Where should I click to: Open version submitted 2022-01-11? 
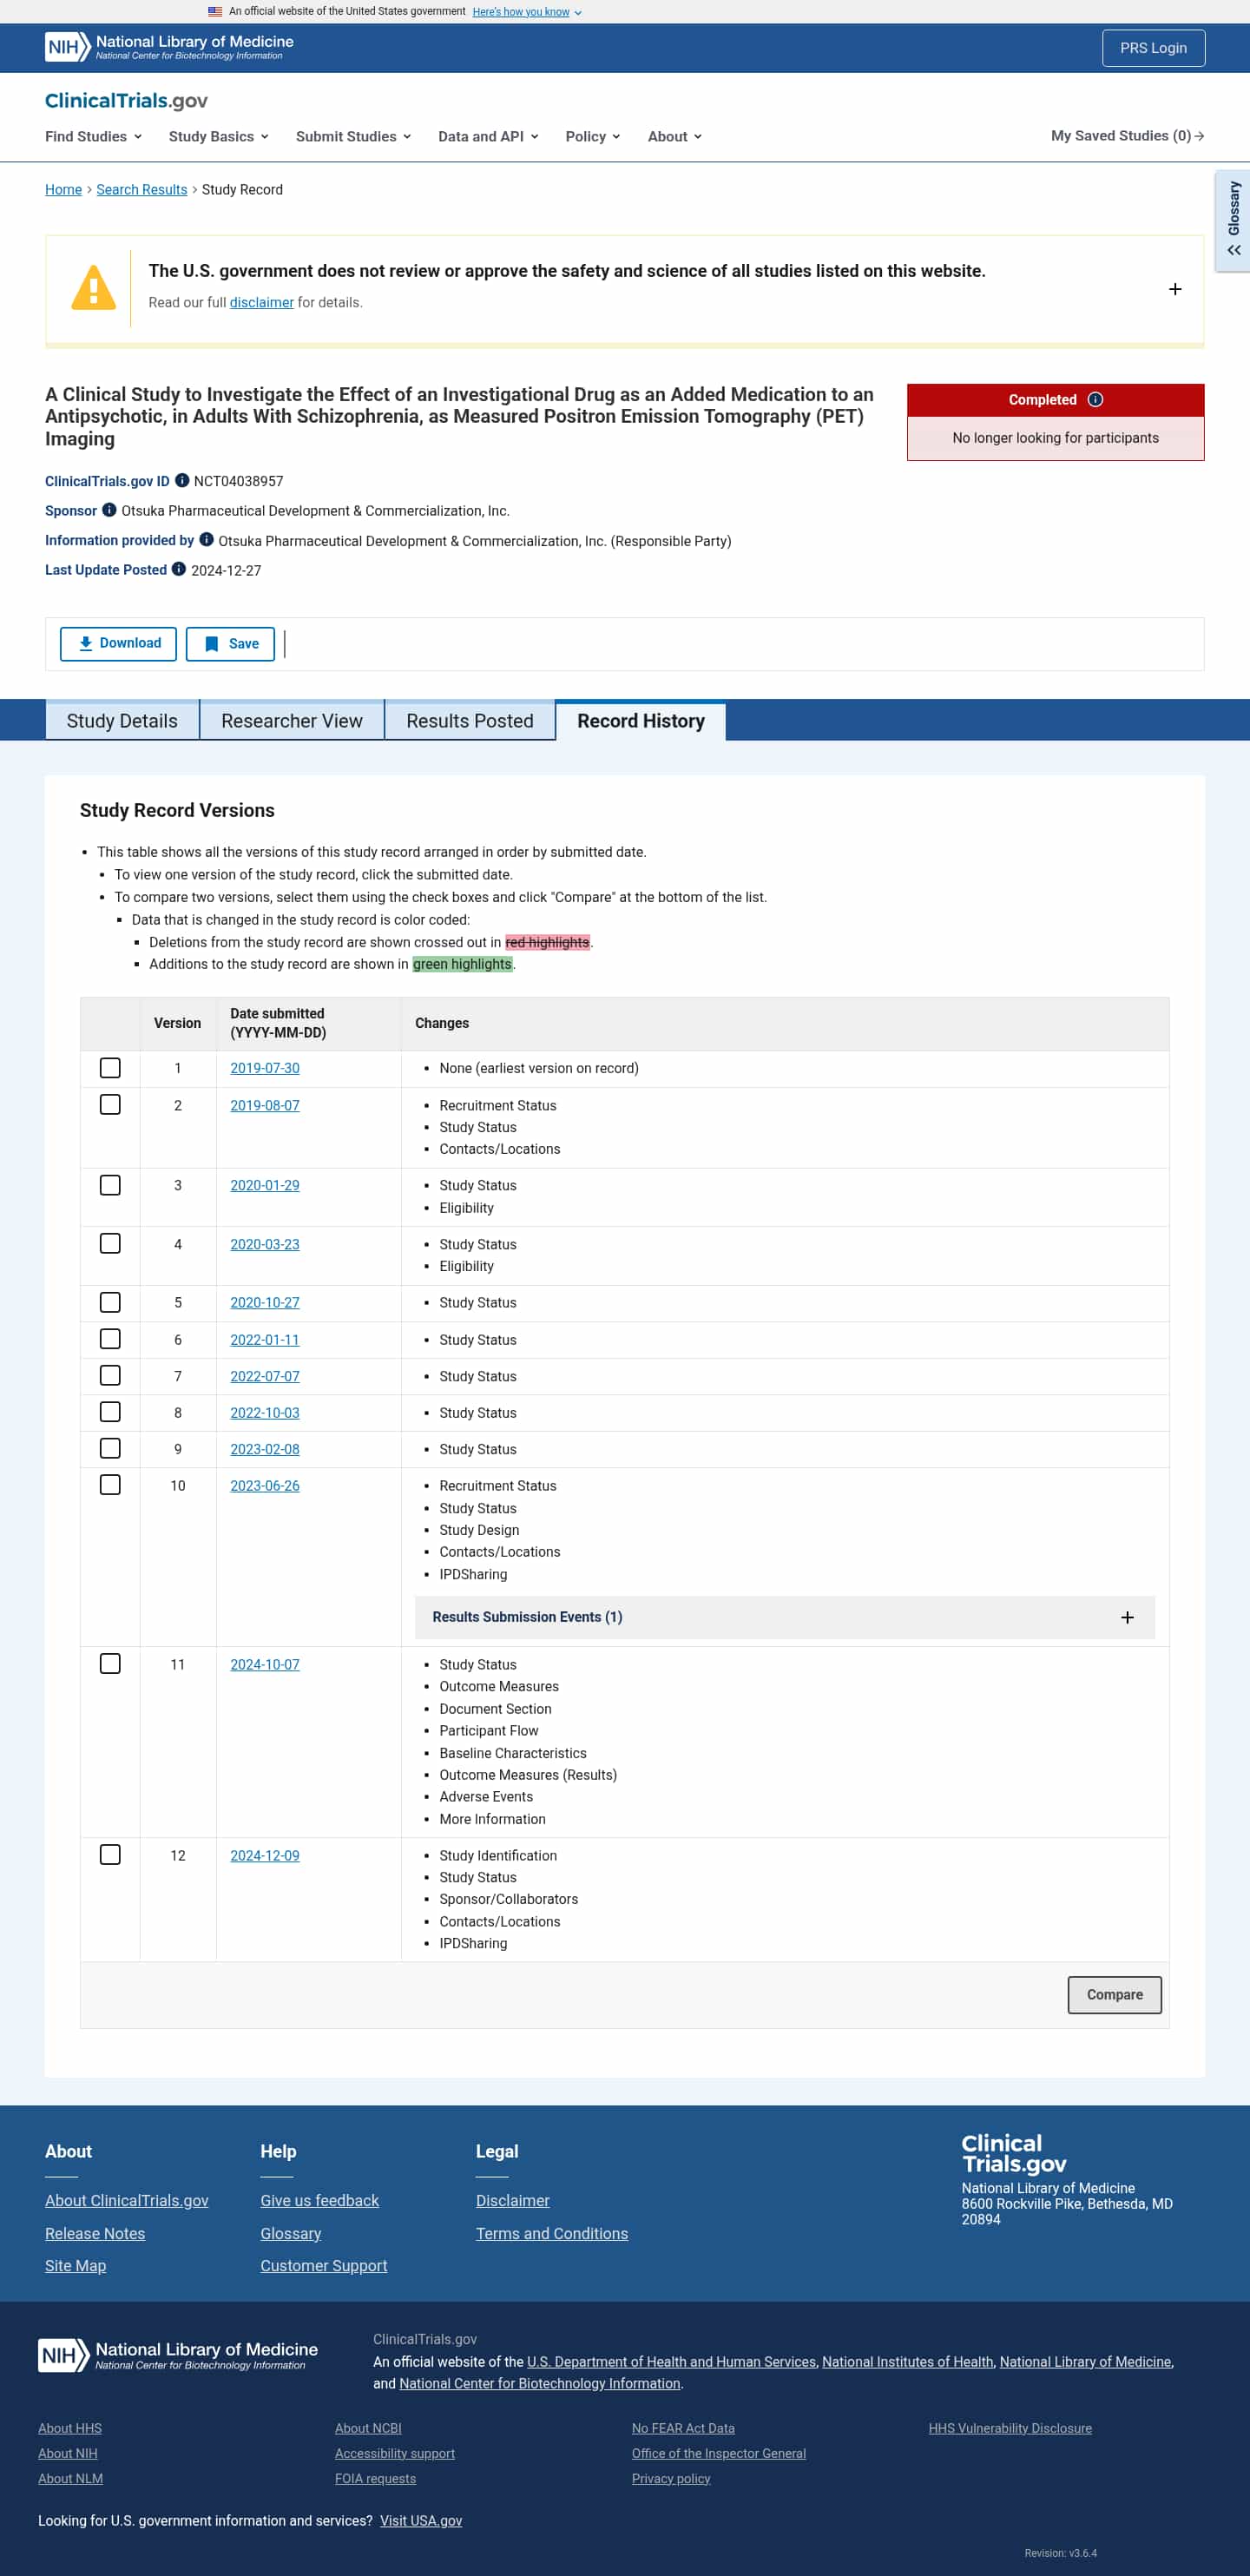click(265, 1340)
